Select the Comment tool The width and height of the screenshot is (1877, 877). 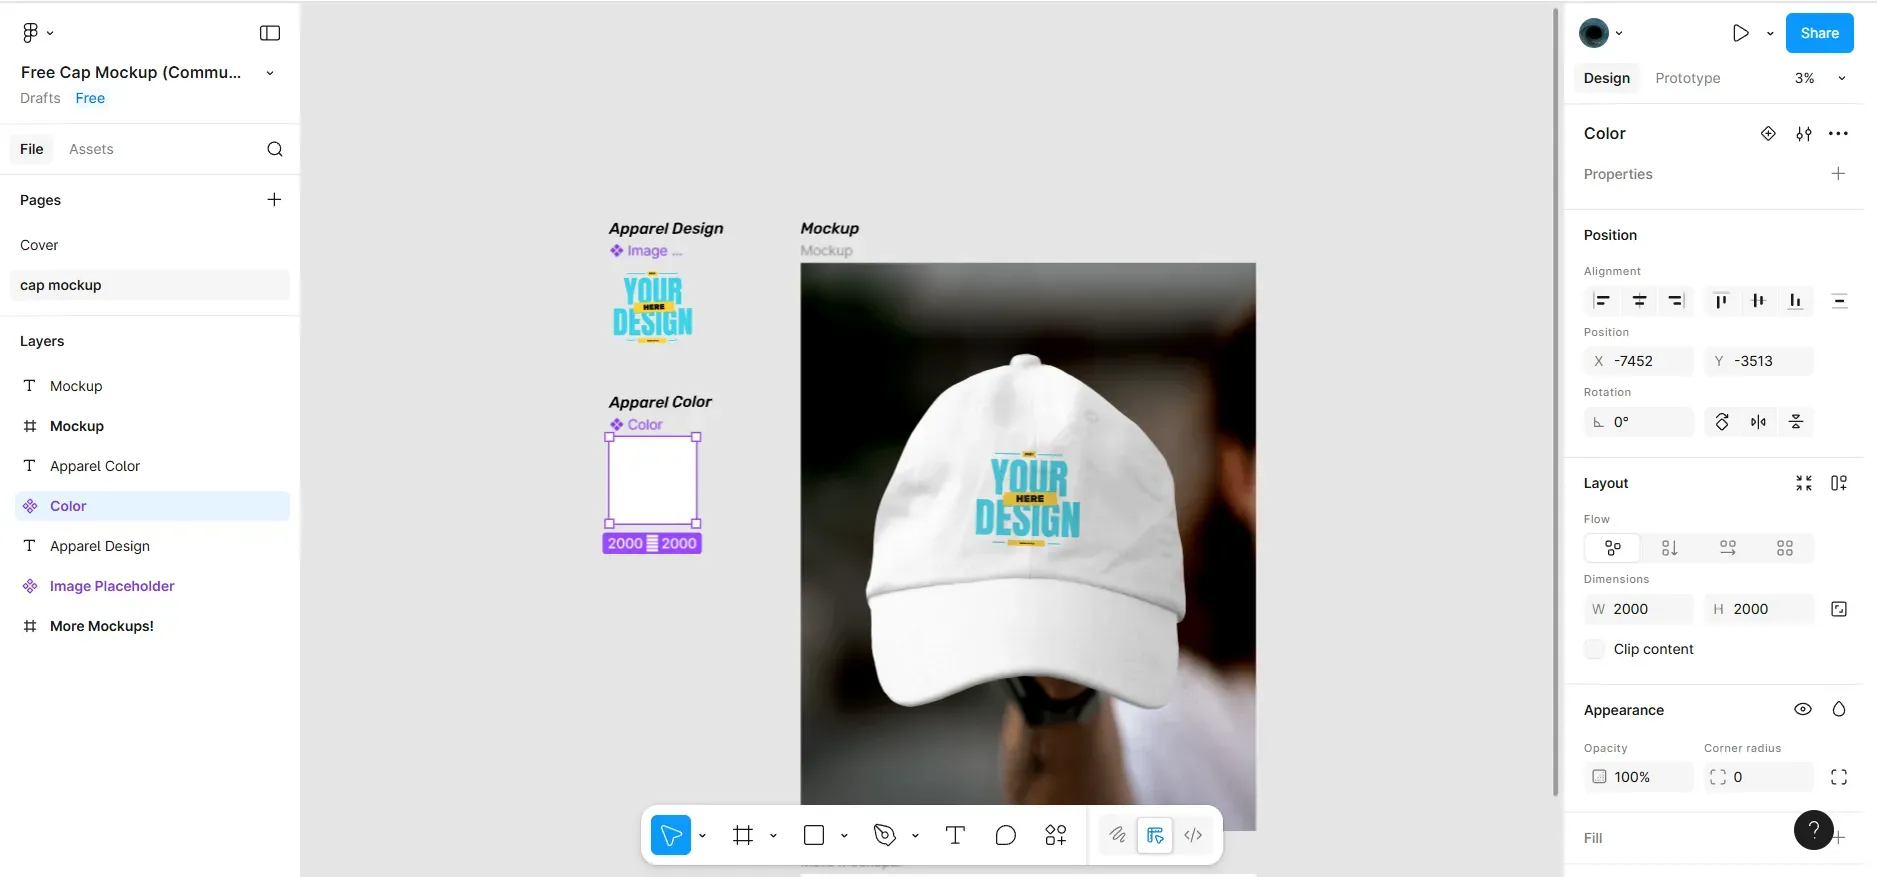tap(1006, 835)
